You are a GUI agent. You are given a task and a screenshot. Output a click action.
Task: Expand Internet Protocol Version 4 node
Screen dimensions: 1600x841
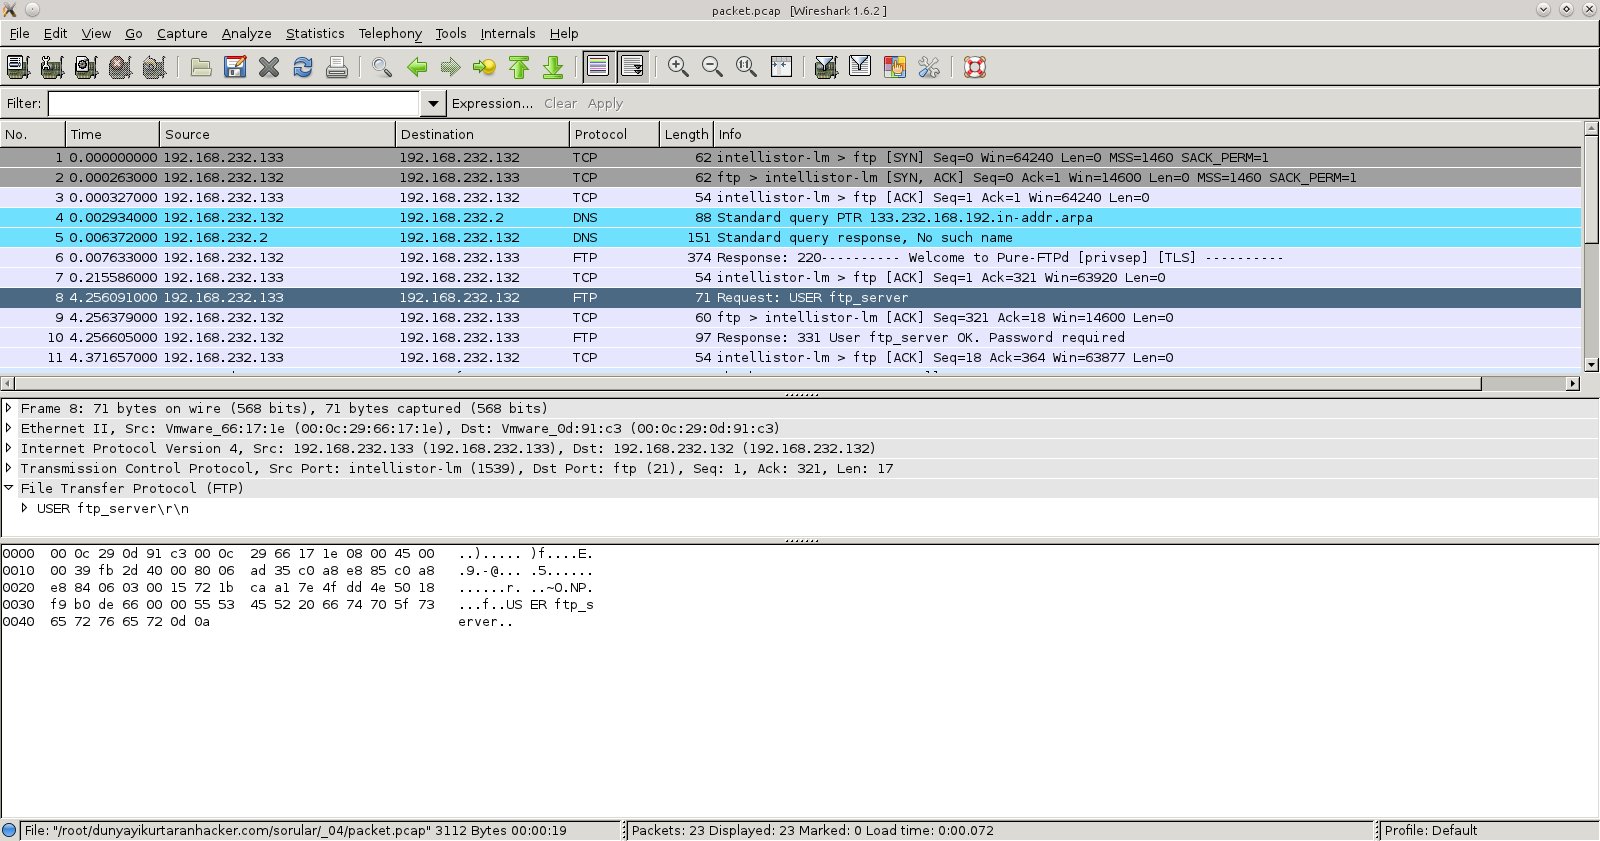tap(9, 448)
